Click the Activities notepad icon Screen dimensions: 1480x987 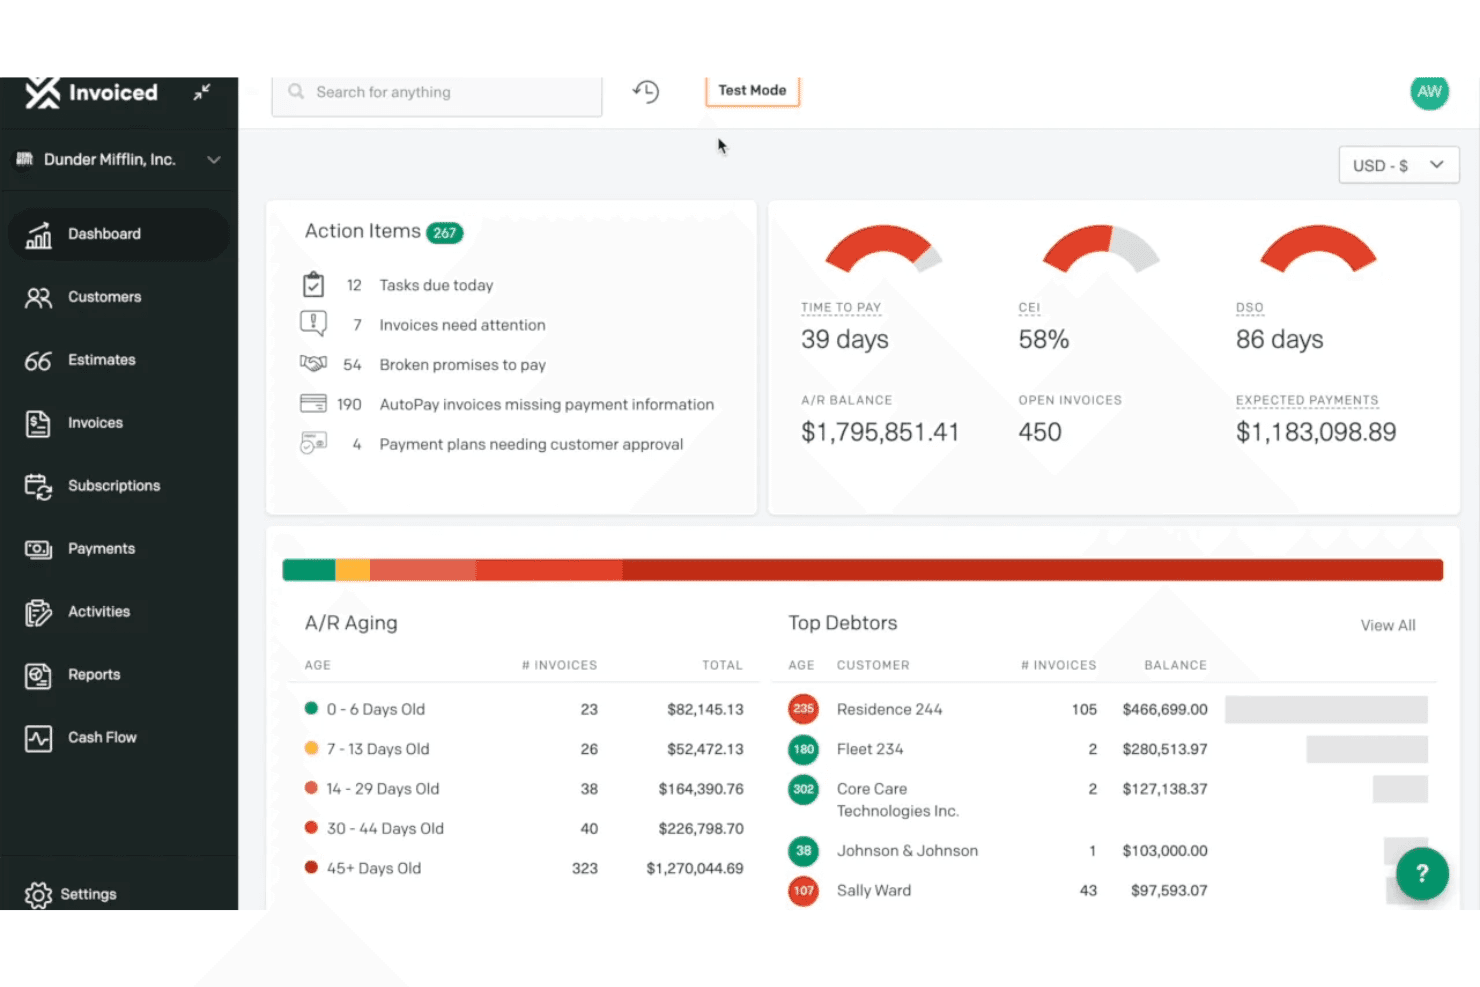(x=38, y=612)
